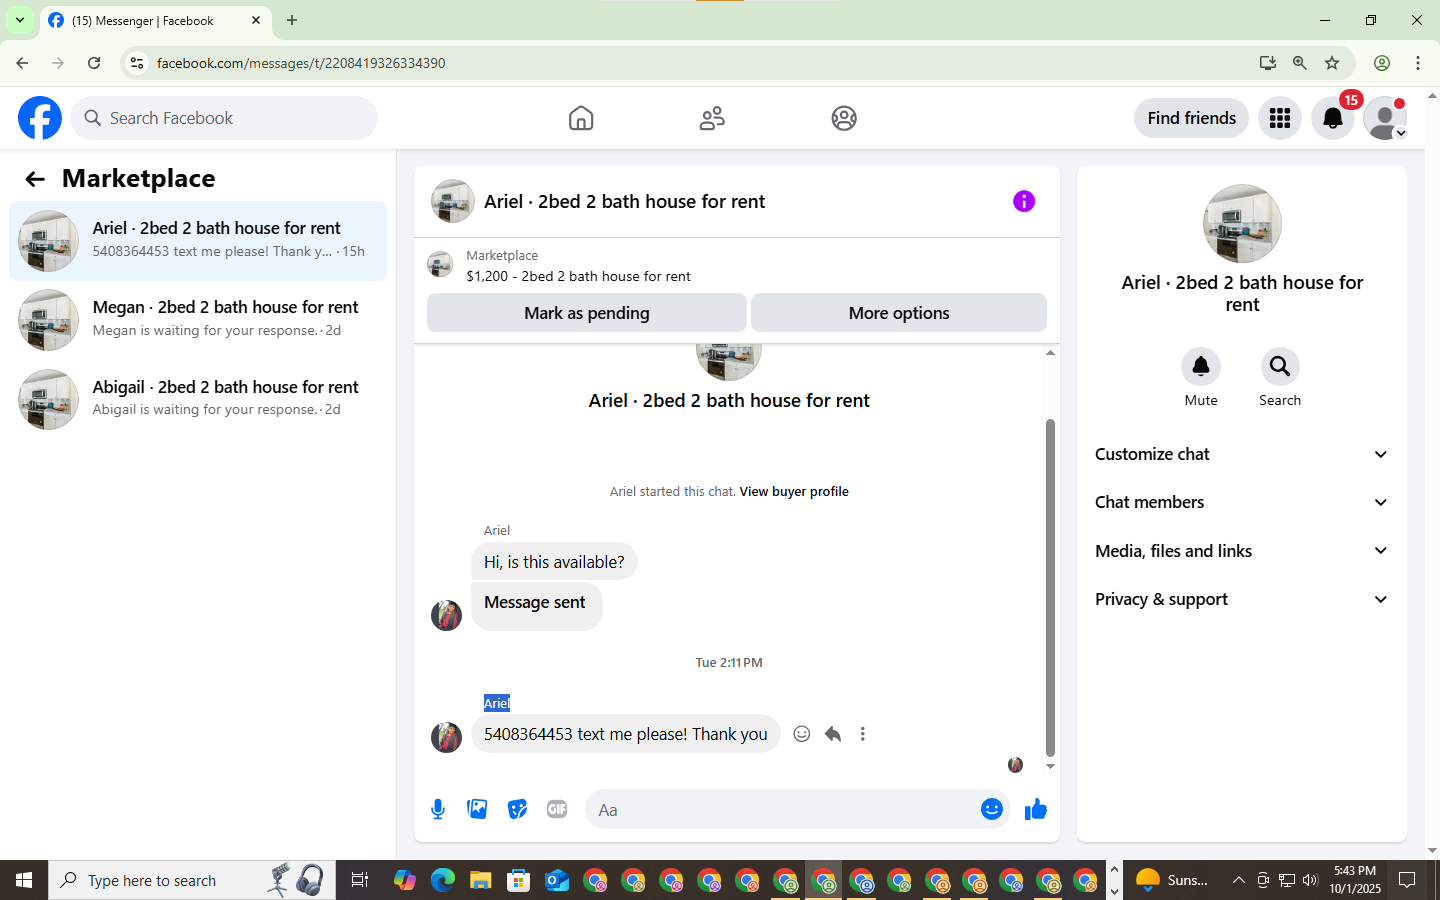Click the Windows taskbar search box
This screenshot has width=1440, height=900.
coord(192,880)
